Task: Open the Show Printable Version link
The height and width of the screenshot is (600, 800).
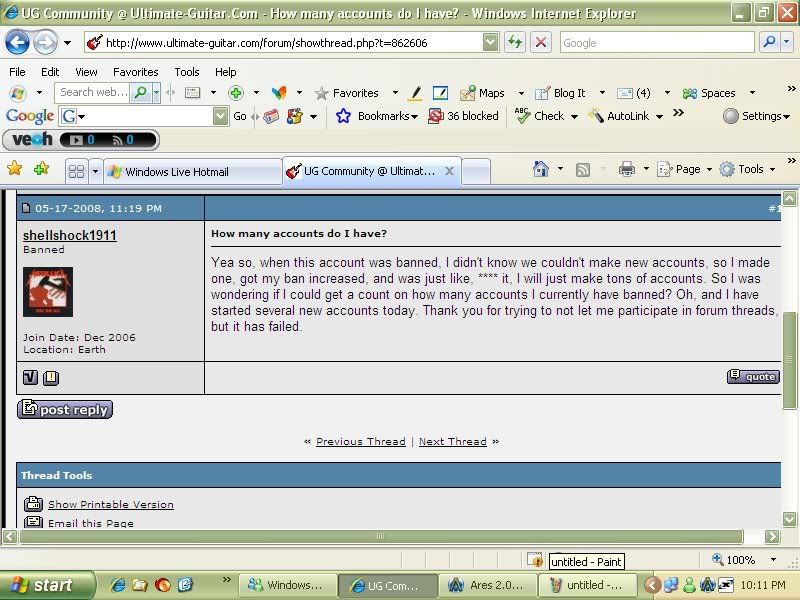Action: (111, 504)
